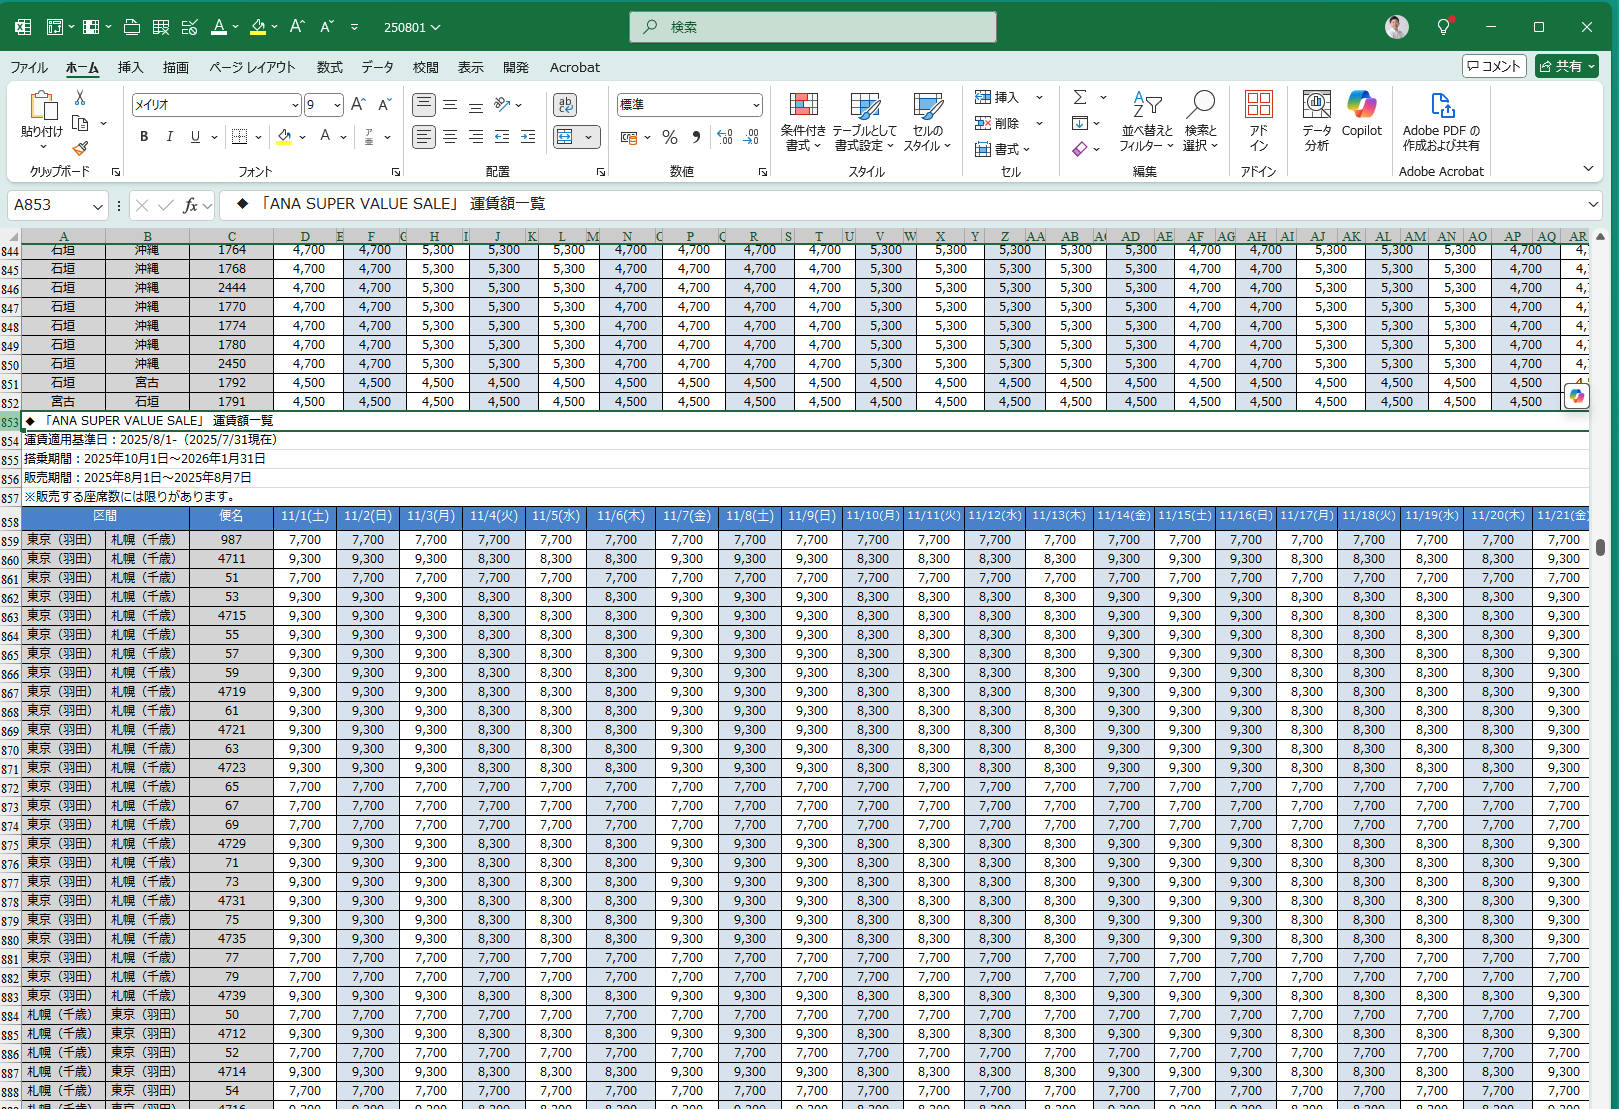Click the Increase Decimal icon
Screen dimensions: 1619x1109
(725, 137)
